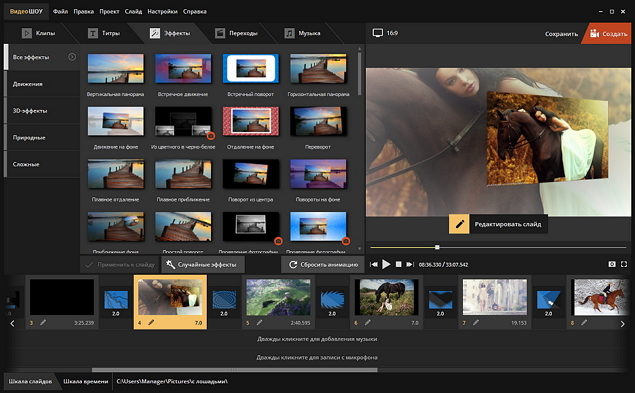The height and width of the screenshot is (393, 635).
Task: Click the stop playback square icon
Action: coord(398,264)
